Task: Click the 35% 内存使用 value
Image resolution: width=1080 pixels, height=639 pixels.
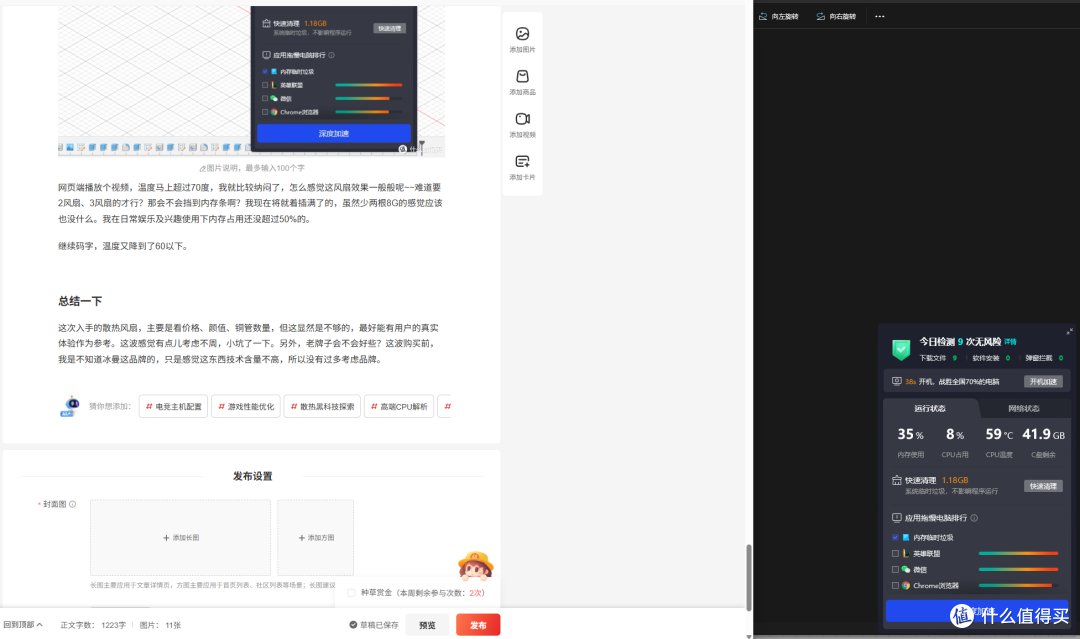Action: (x=911, y=434)
